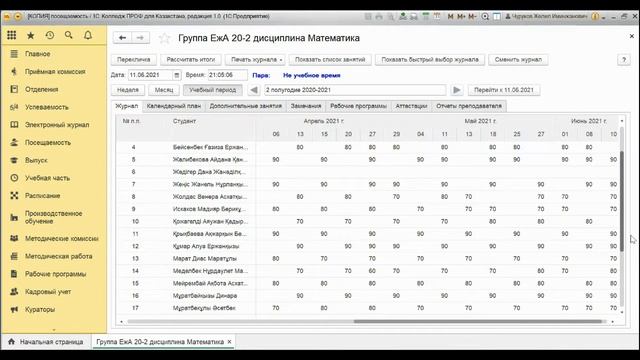Switch to Отчеты преподавателя tab
Image resolution: width=640 pixels, height=360 pixels.
click(x=469, y=106)
